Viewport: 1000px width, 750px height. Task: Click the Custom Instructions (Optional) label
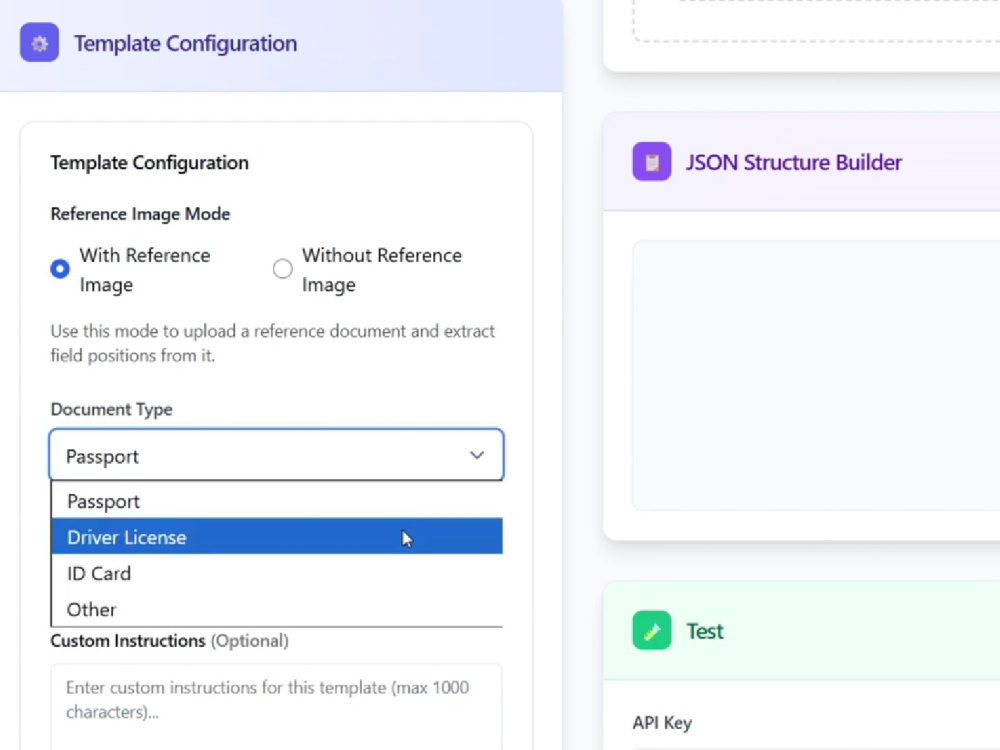pyautogui.click(x=170, y=640)
